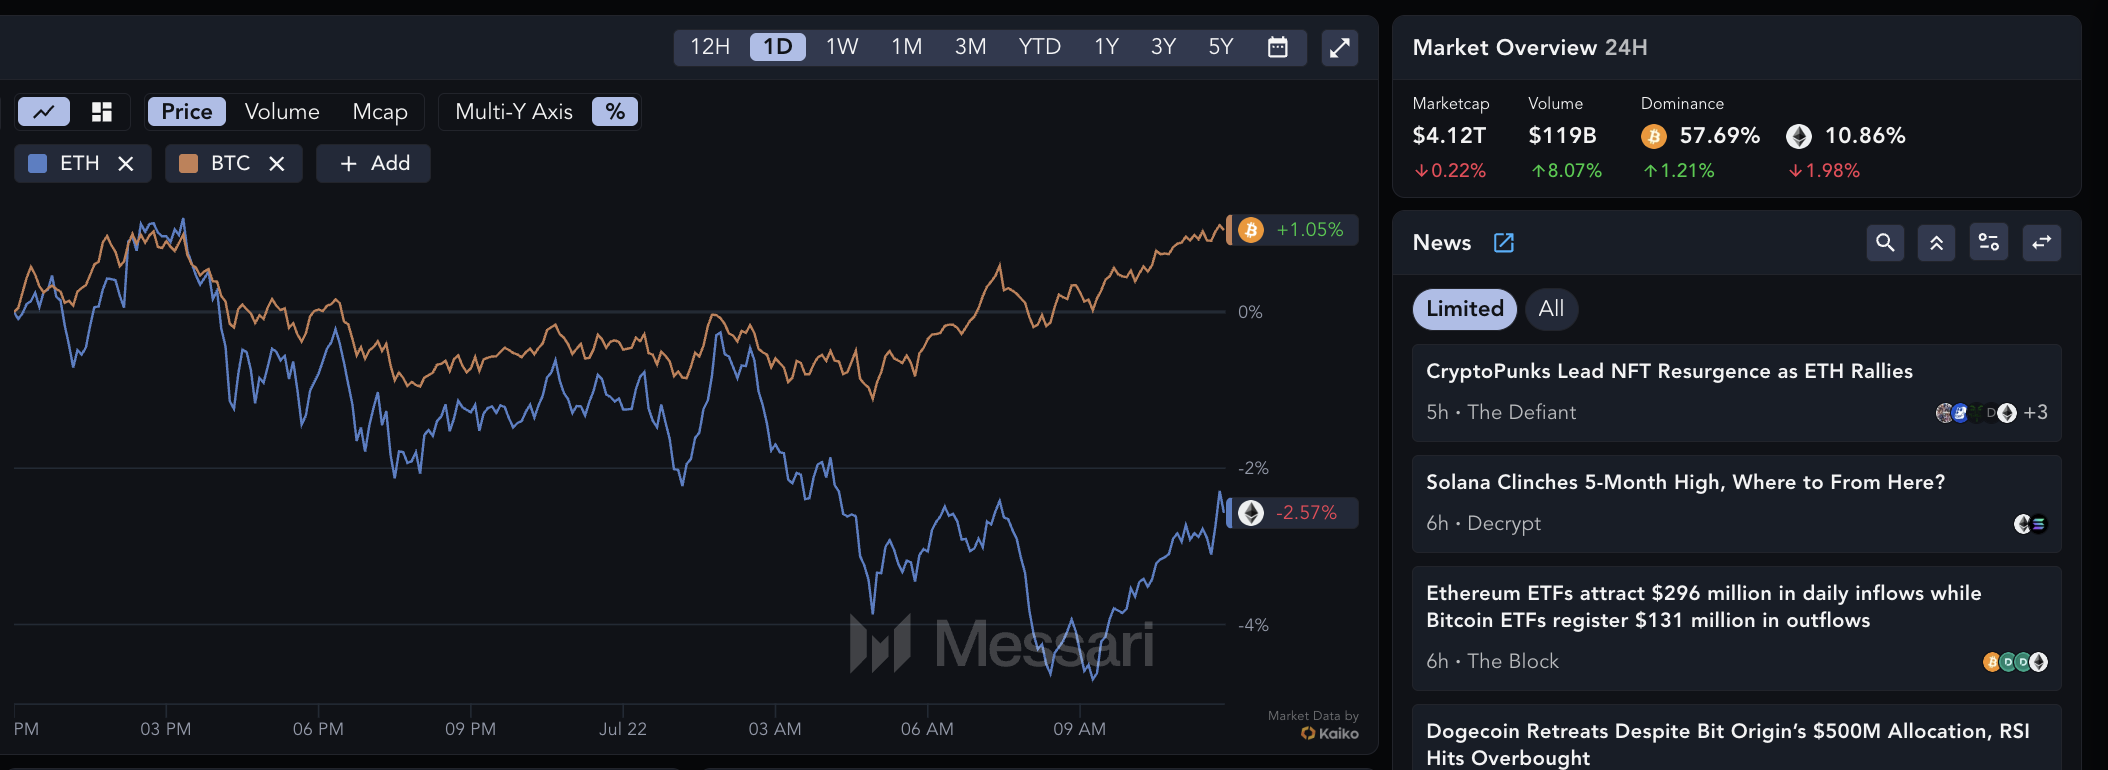Click the $4.12T marketcap value
Image resolution: width=2108 pixels, height=770 pixels.
pos(1449,136)
